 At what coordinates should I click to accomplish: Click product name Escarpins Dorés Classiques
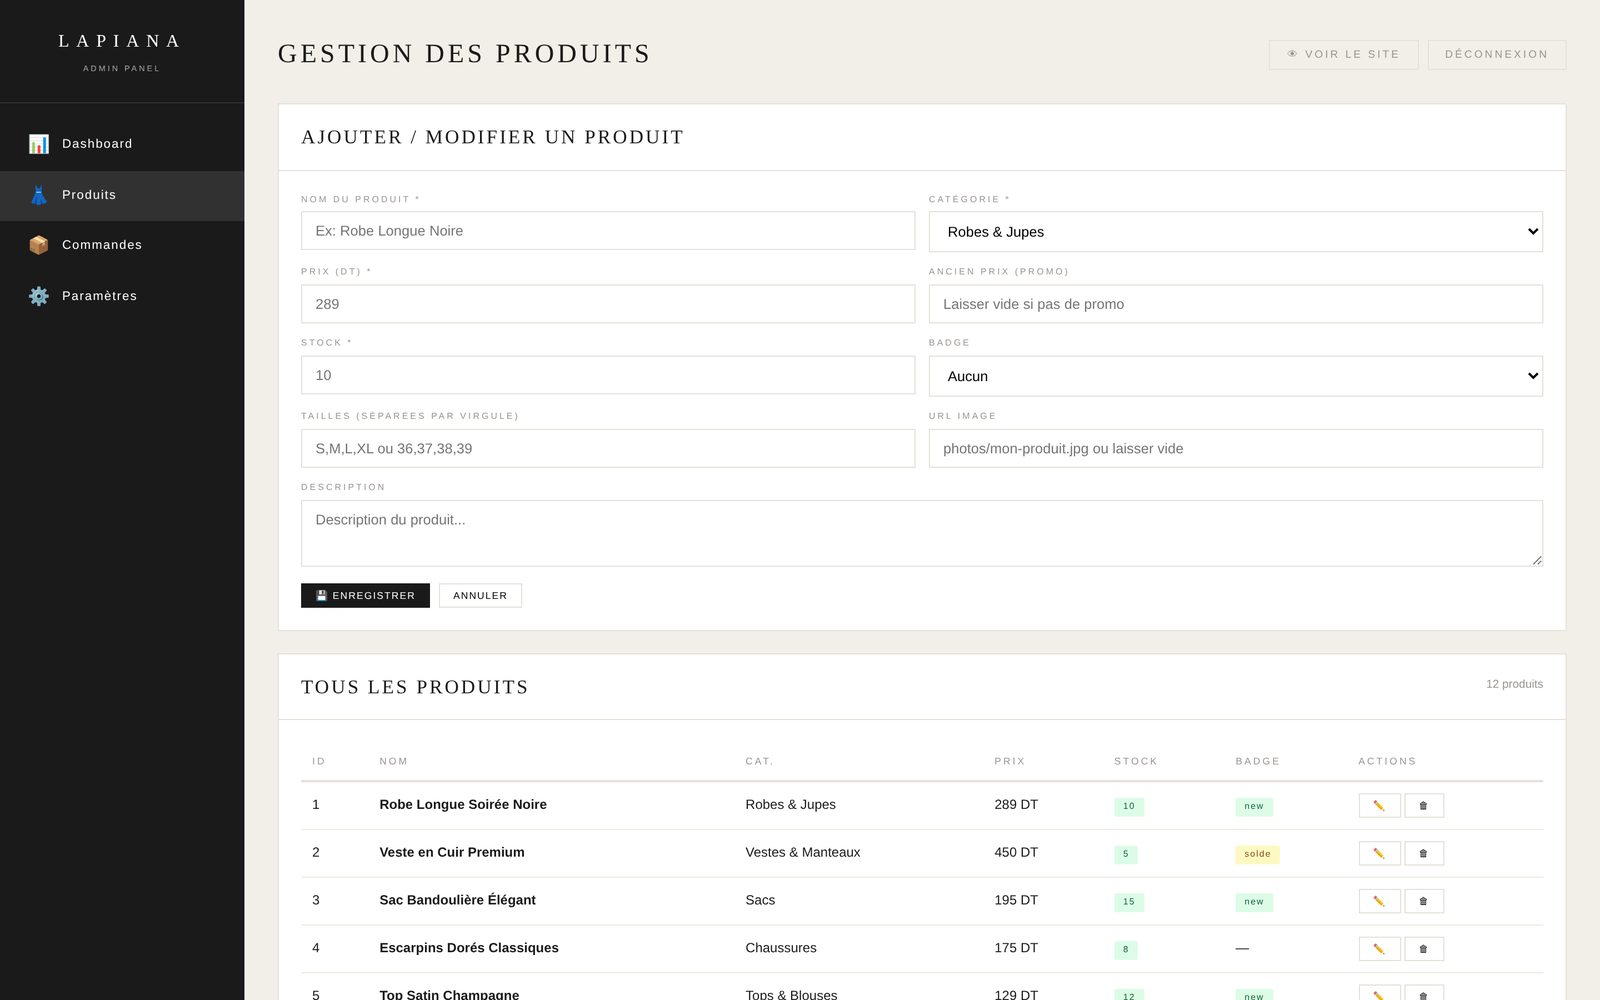(x=469, y=948)
